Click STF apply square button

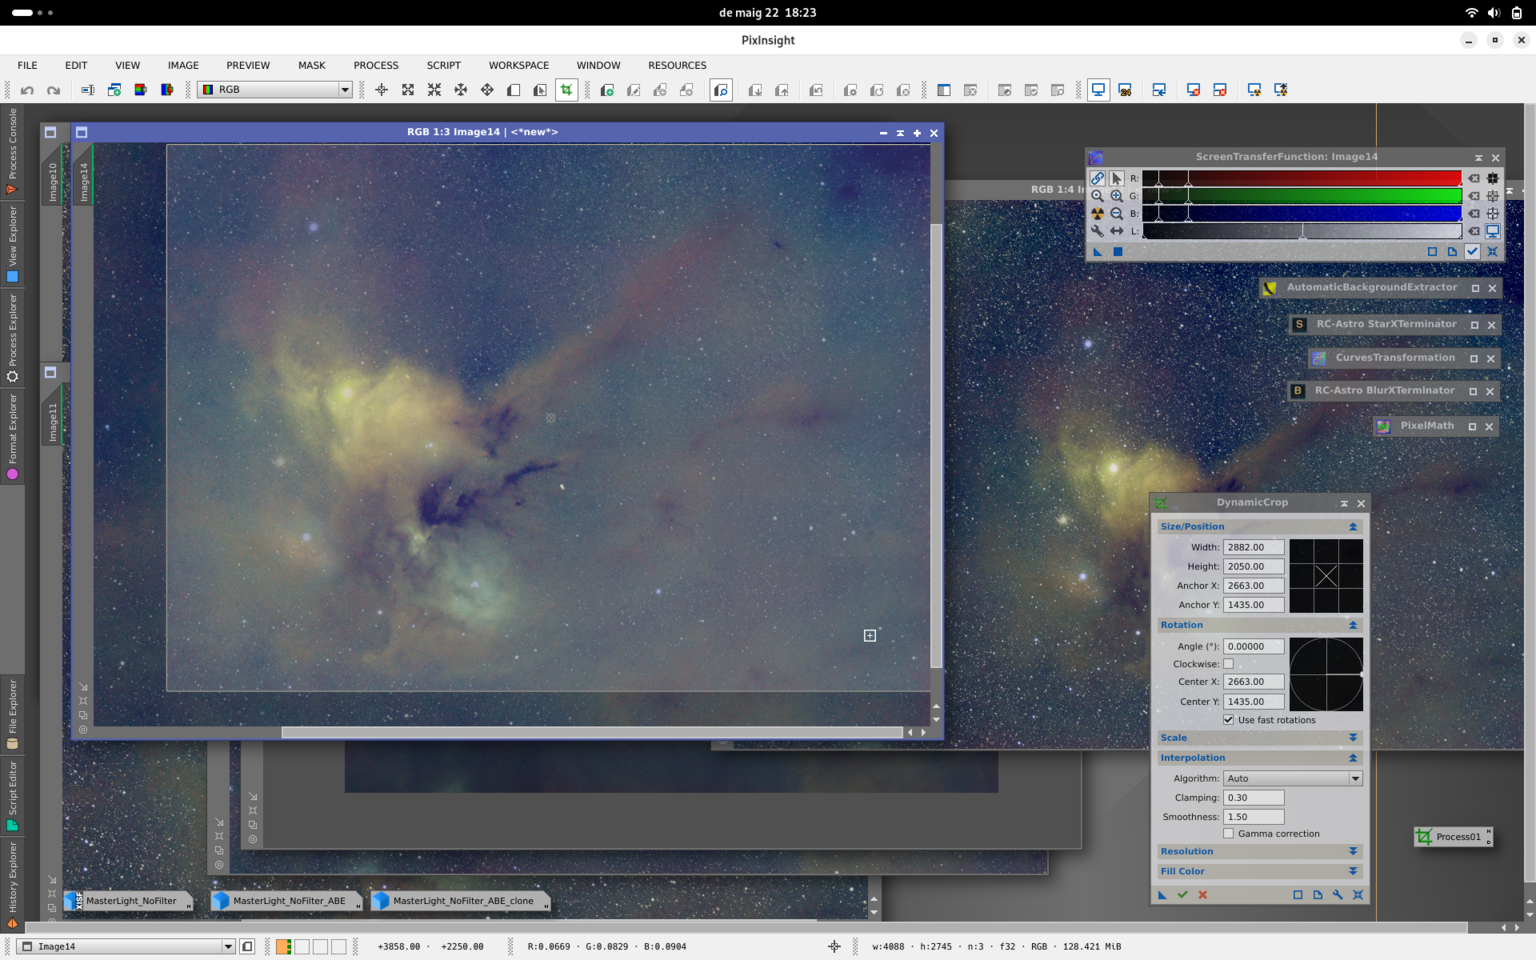pyautogui.click(x=1118, y=251)
